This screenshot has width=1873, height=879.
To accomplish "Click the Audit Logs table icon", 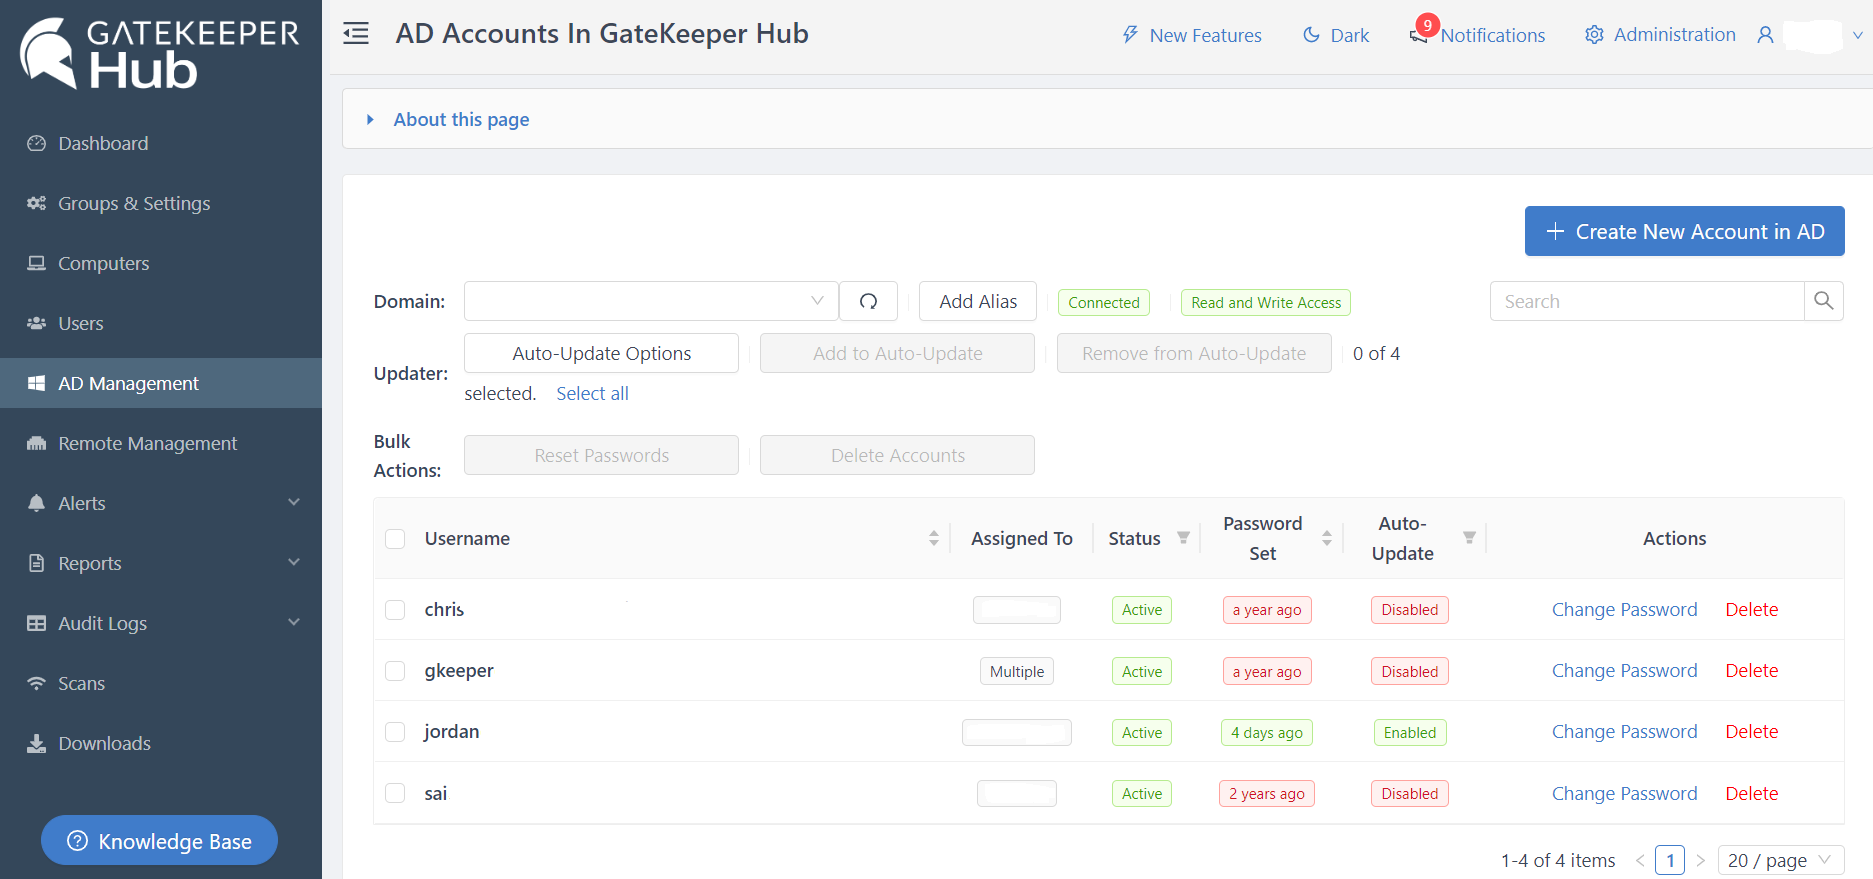I will click(37, 623).
